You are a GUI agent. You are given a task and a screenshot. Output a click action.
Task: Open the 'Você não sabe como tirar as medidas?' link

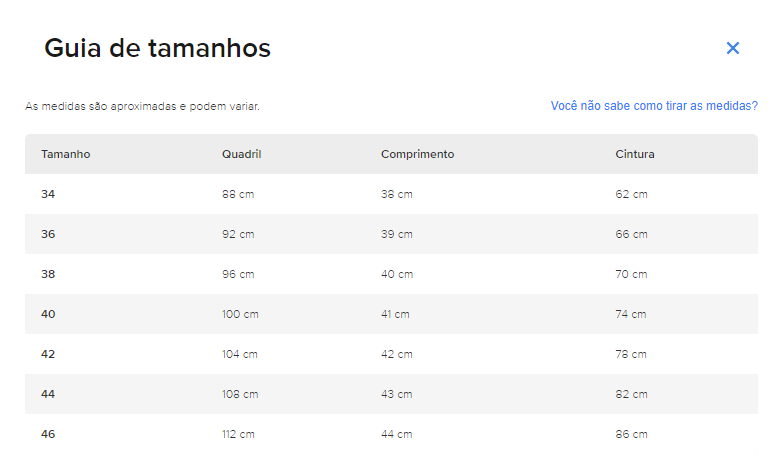[654, 106]
